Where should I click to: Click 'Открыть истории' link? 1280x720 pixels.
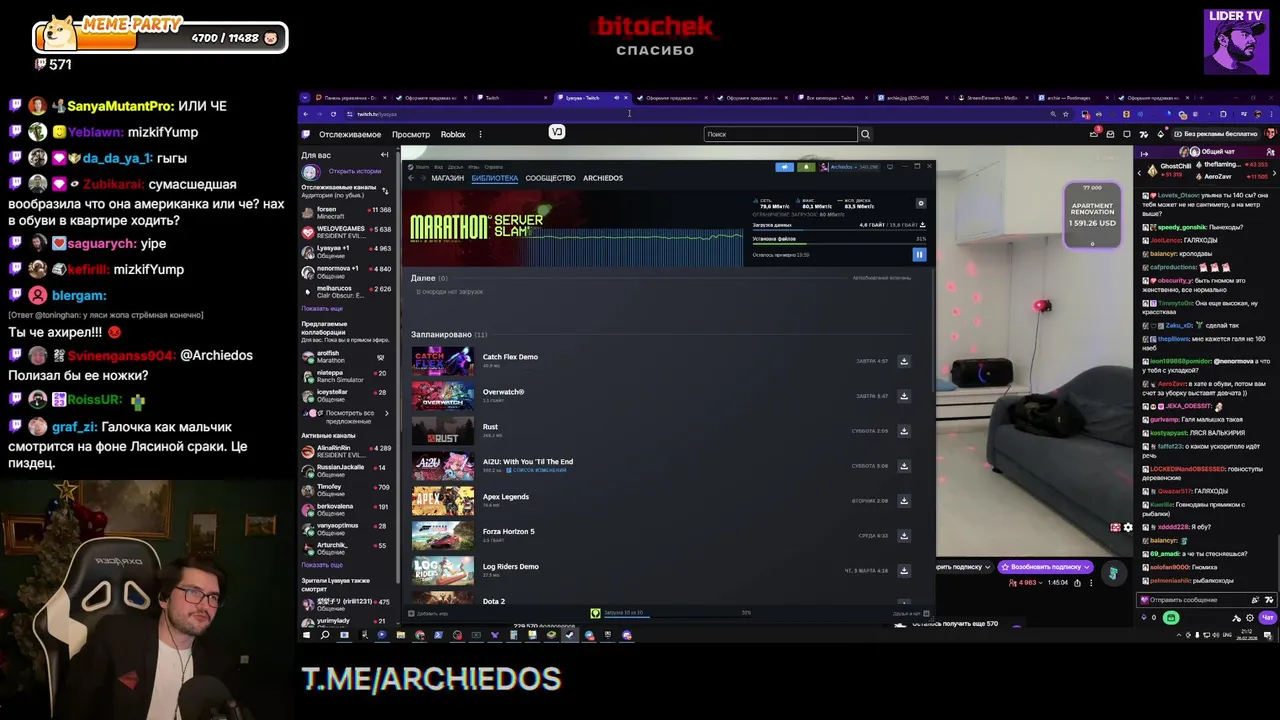355,171
